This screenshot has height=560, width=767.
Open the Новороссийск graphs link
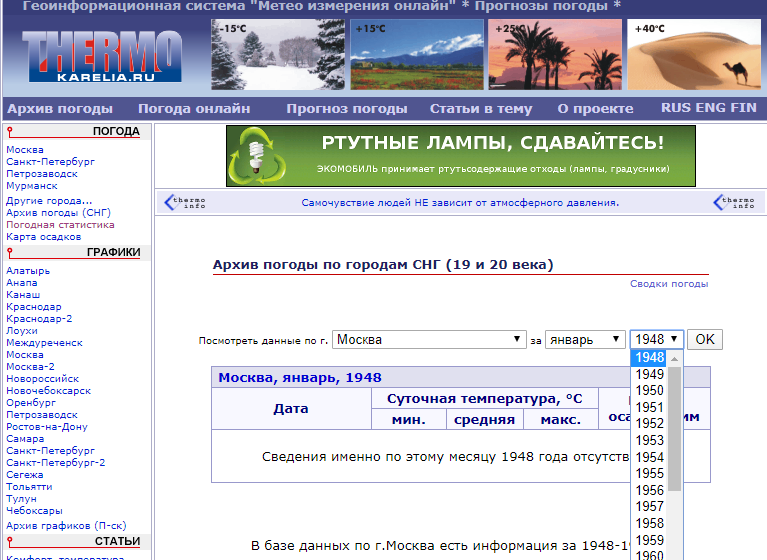coord(43,379)
